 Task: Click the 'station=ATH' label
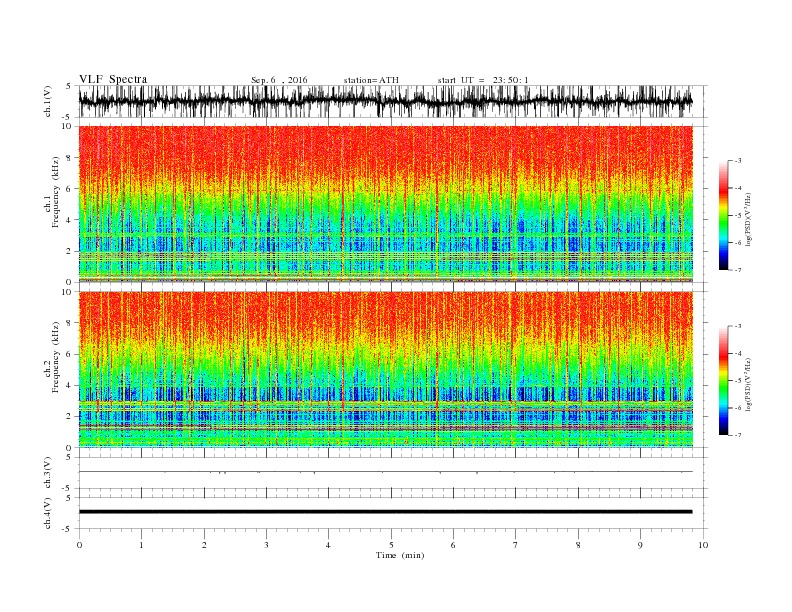point(371,80)
